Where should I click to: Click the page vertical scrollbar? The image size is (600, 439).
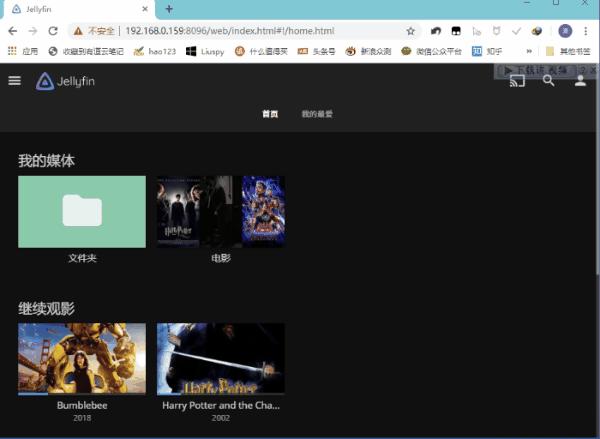[597, 168]
